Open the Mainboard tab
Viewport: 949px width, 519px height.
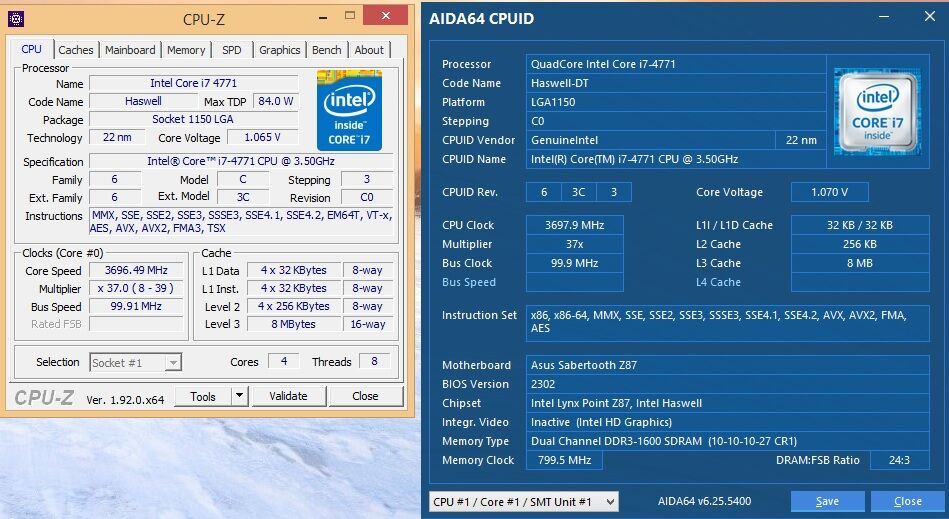(x=130, y=50)
